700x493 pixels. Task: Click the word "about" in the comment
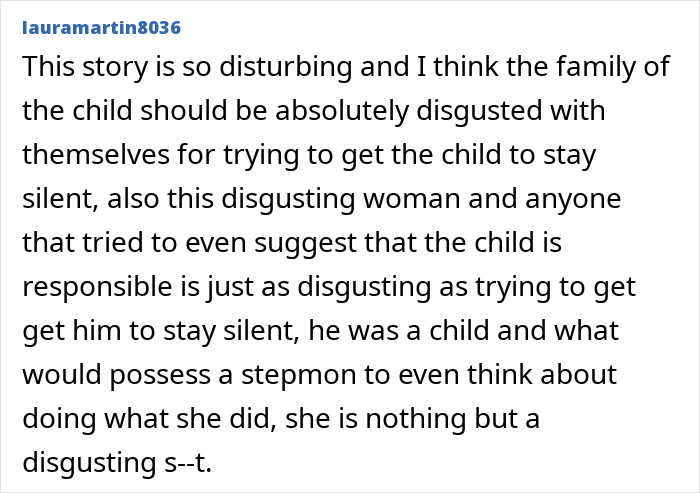pyautogui.click(x=578, y=374)
